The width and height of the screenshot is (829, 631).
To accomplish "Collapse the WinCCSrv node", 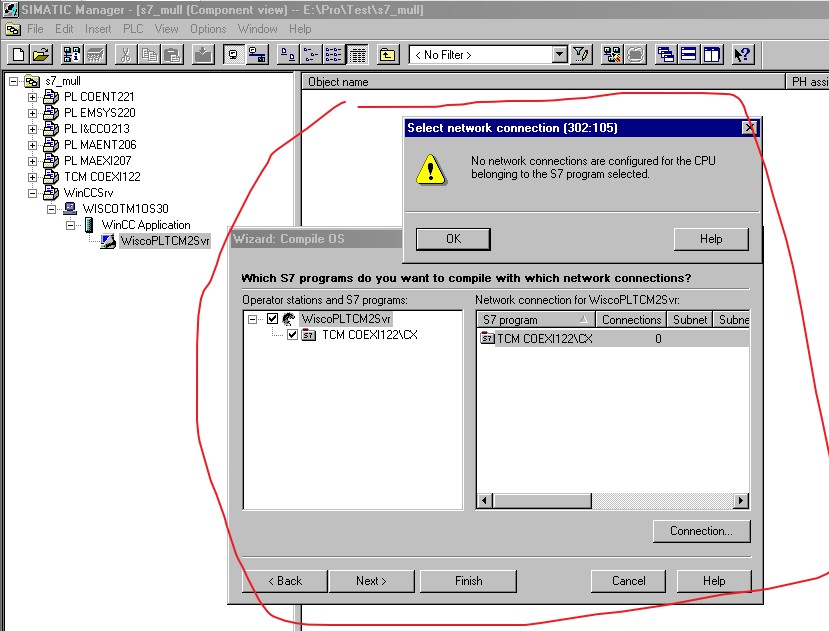I will pos(33,193).
